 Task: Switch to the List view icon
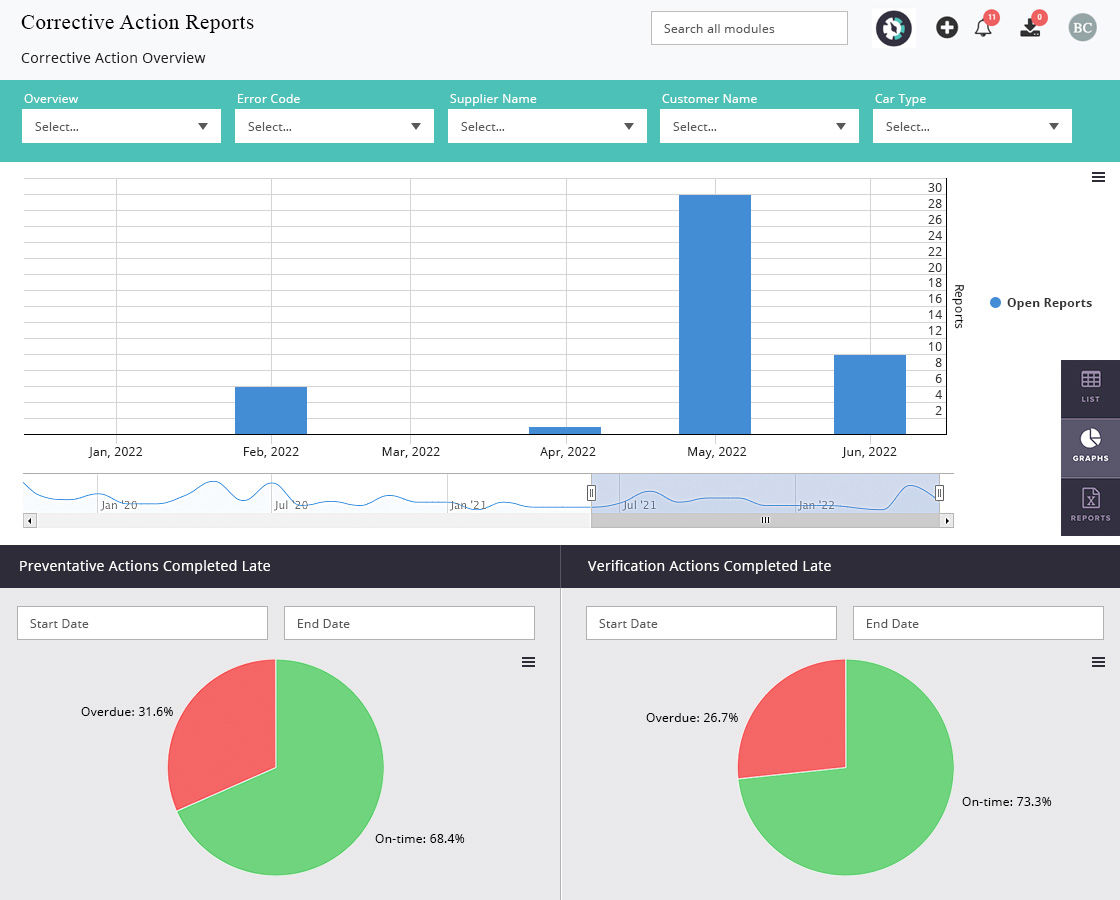[1090, 388]
